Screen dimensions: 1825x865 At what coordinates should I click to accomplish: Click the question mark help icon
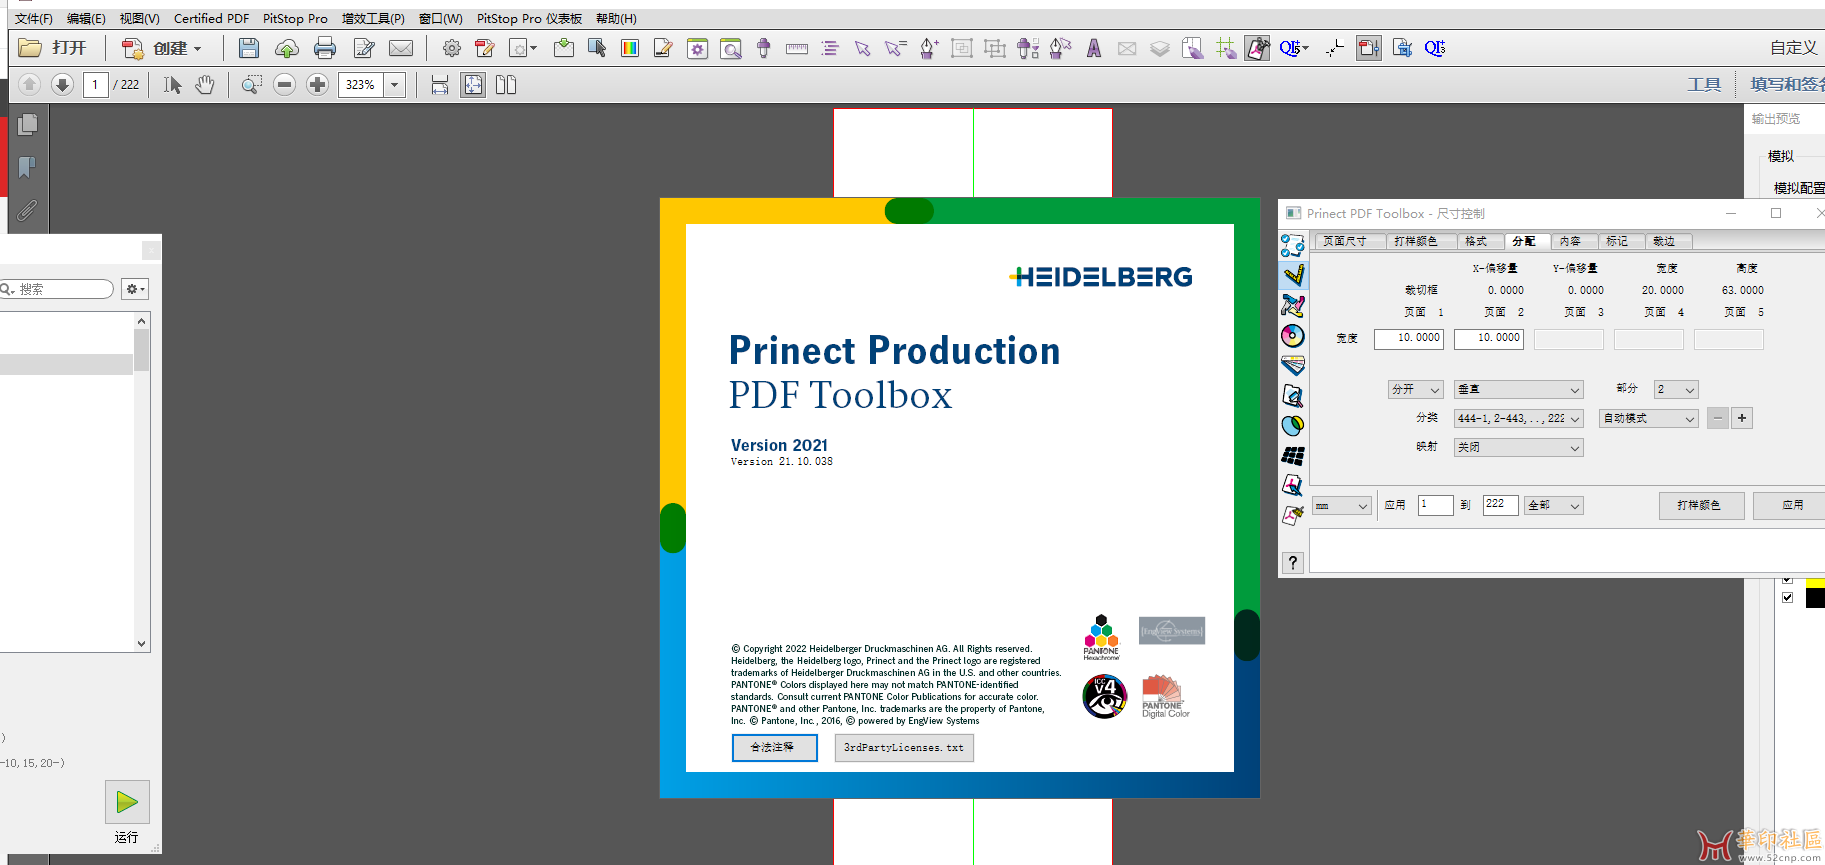tap(1293, 563)
